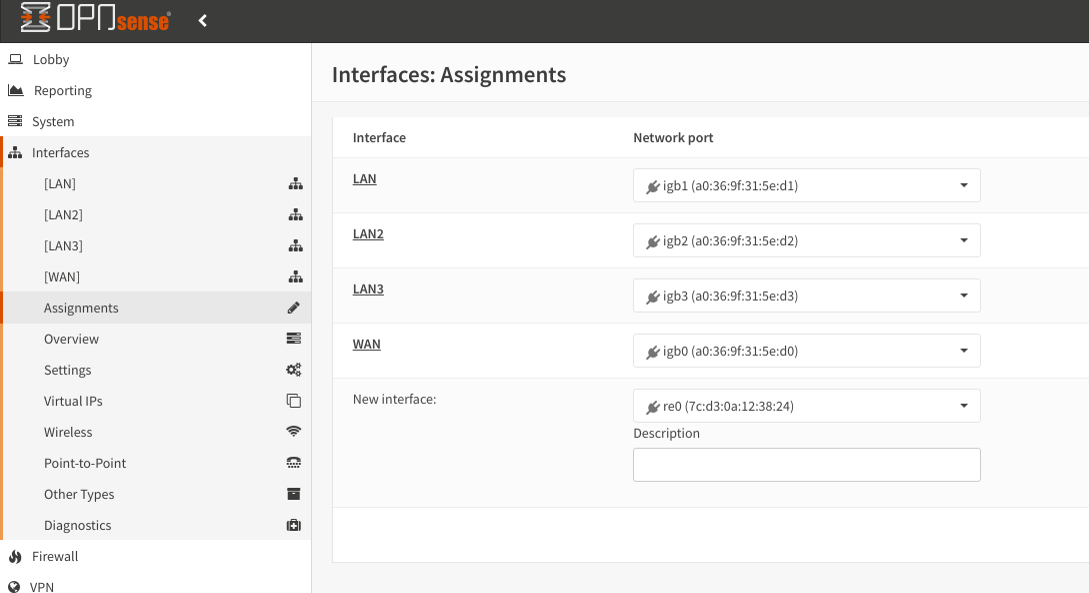Click the Reporting chart icon

pyautogui.click(x=15, y=90)
